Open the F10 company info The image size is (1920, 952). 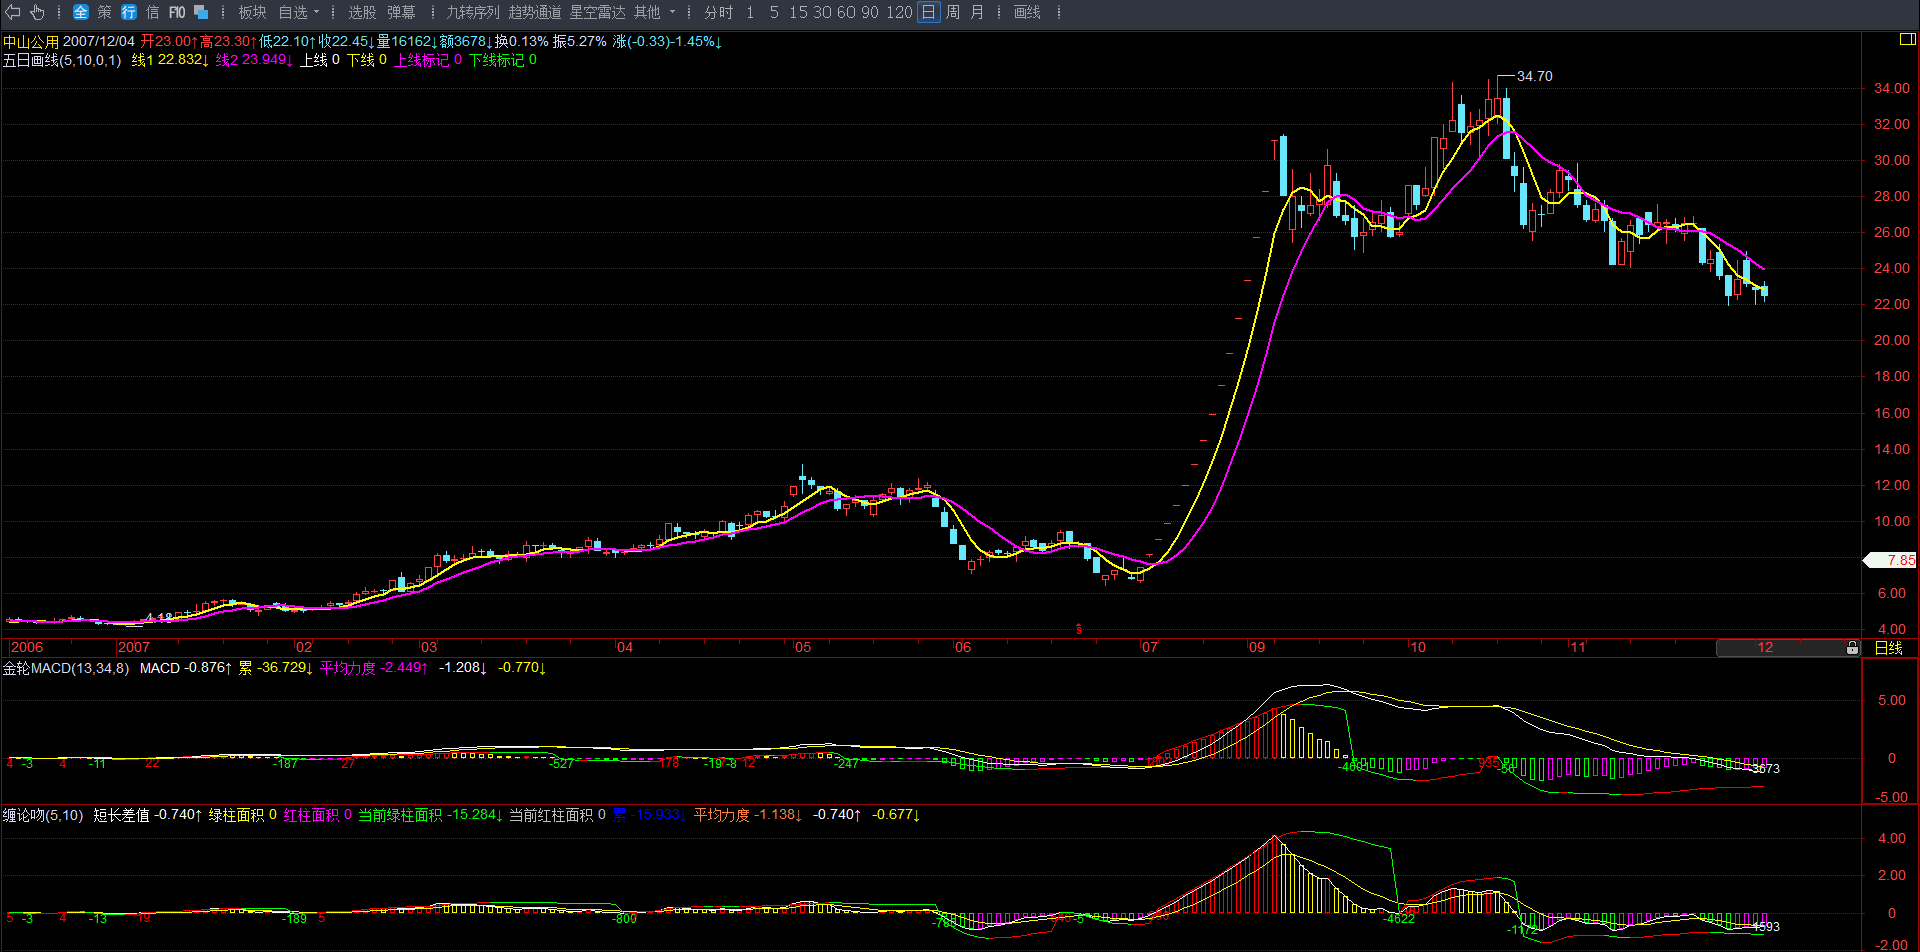click(x=177, y=12)
